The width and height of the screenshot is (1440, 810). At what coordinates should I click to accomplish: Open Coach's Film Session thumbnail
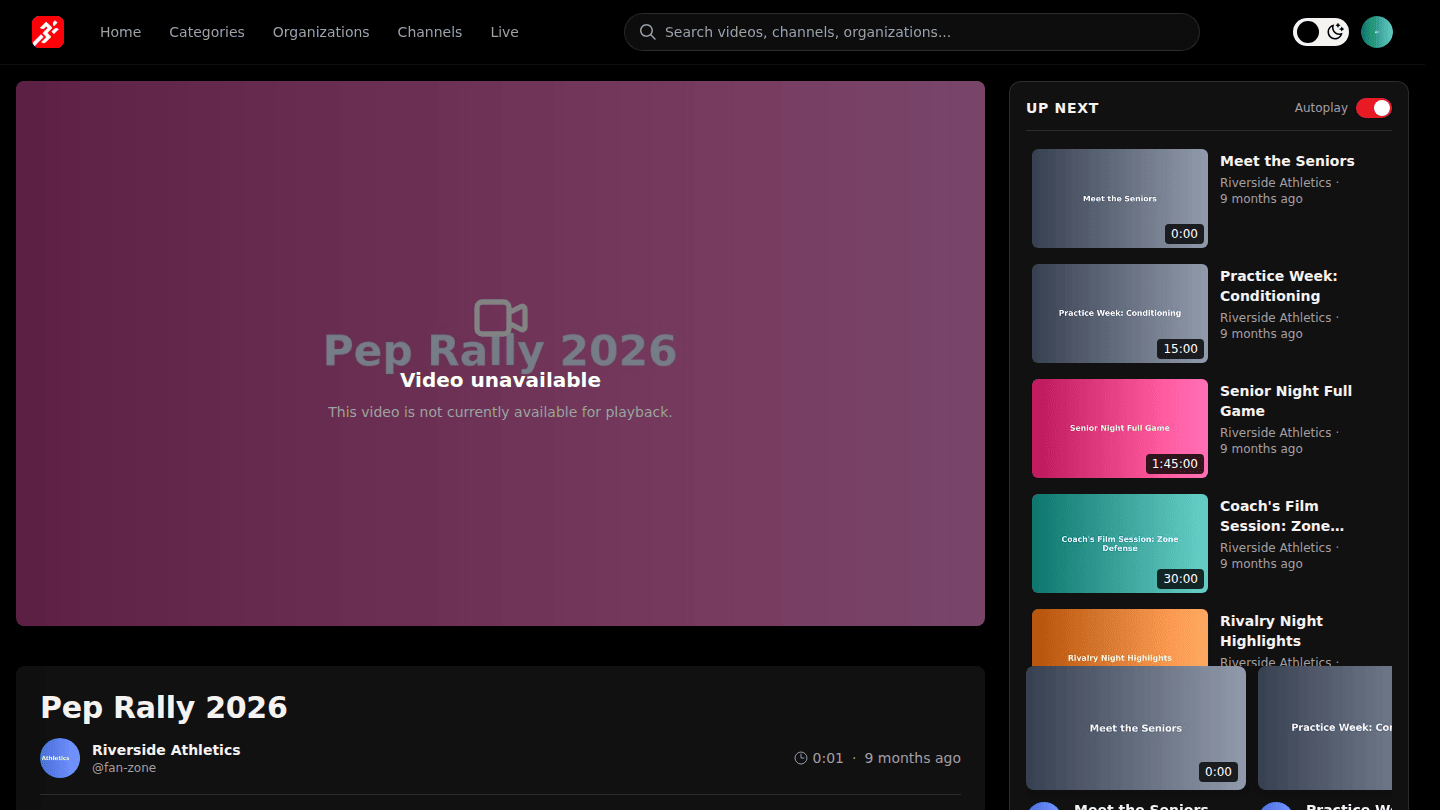pyautogui.click(x=1120, y=543)
